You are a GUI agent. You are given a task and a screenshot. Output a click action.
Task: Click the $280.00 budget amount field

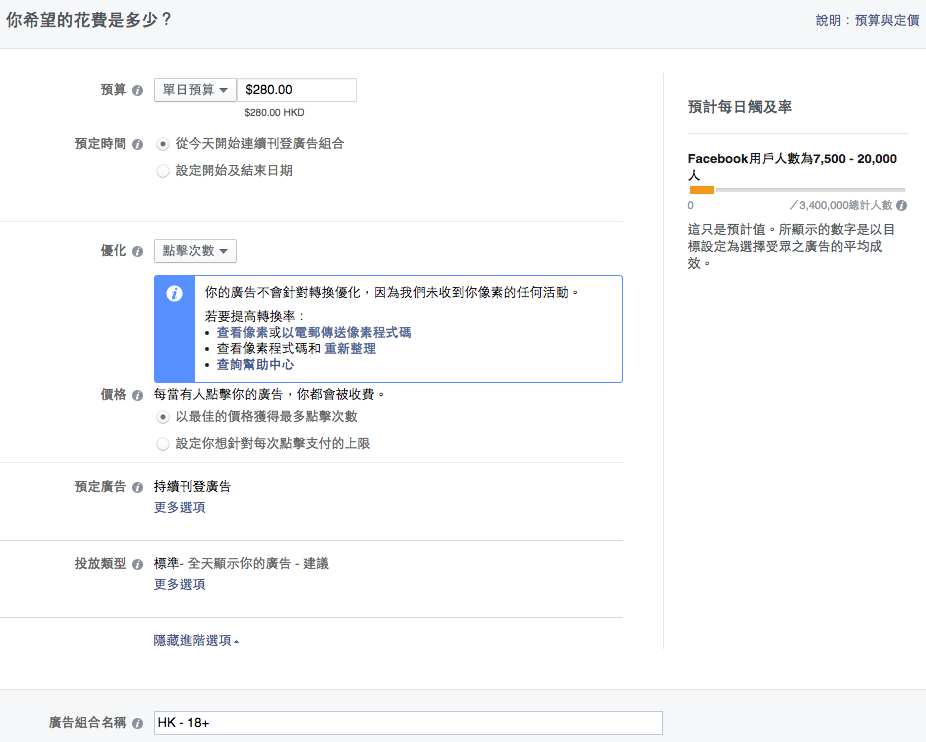[296, 90]
